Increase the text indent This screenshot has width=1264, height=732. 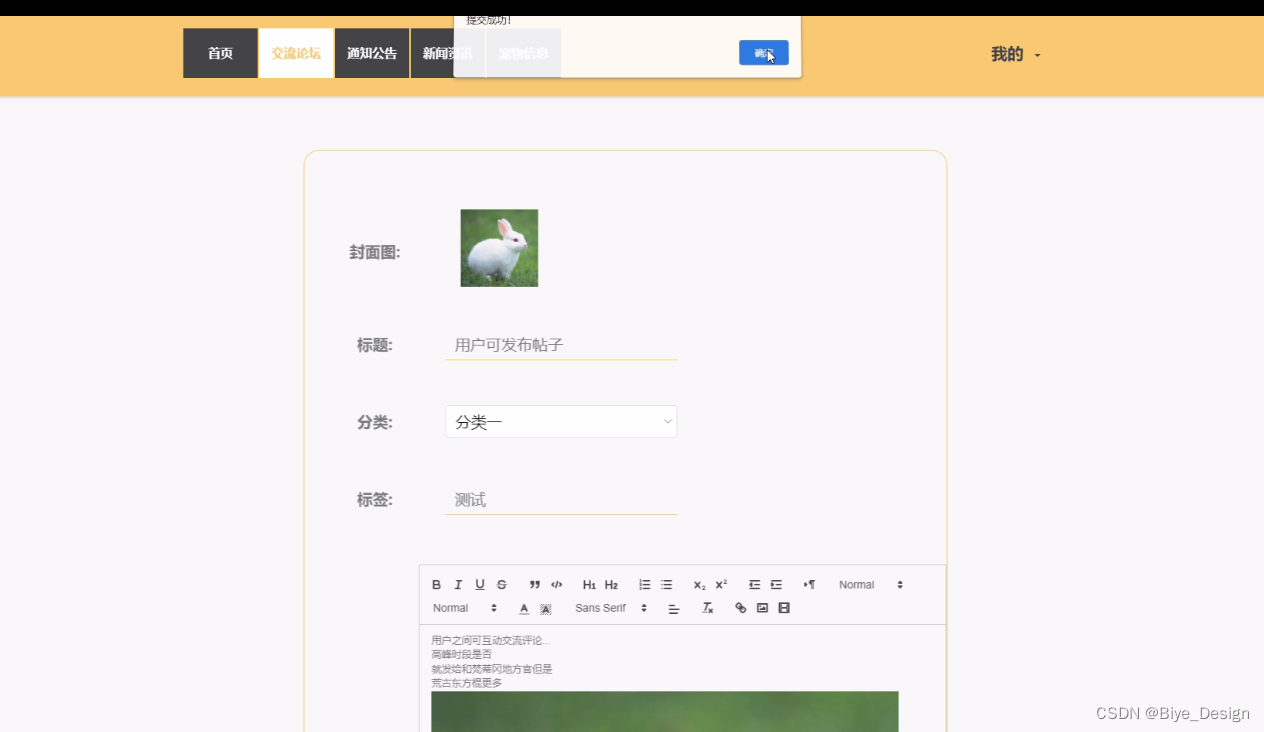[776, 585]
